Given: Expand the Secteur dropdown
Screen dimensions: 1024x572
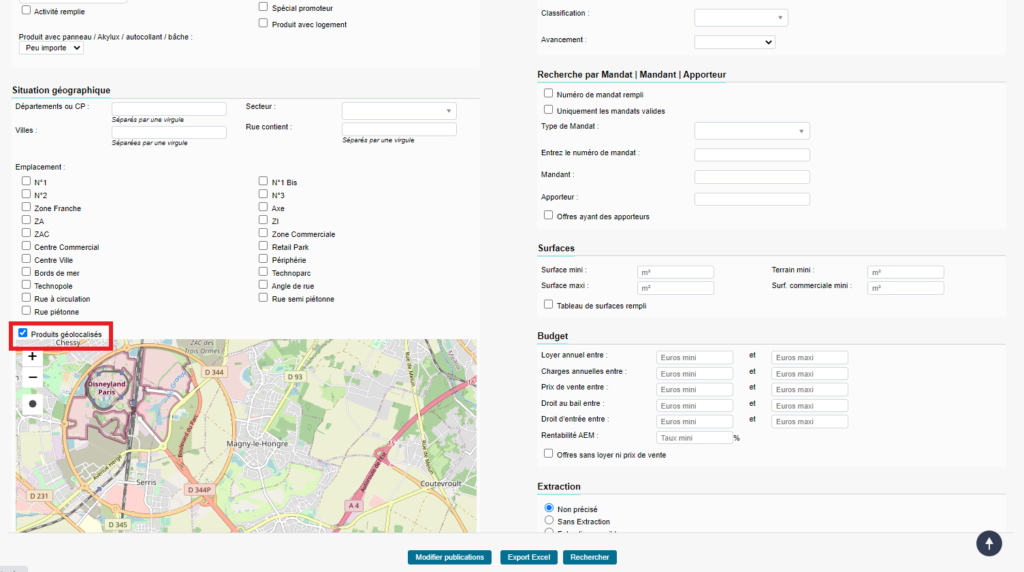Looking at the screenshot, I should 399,111.
